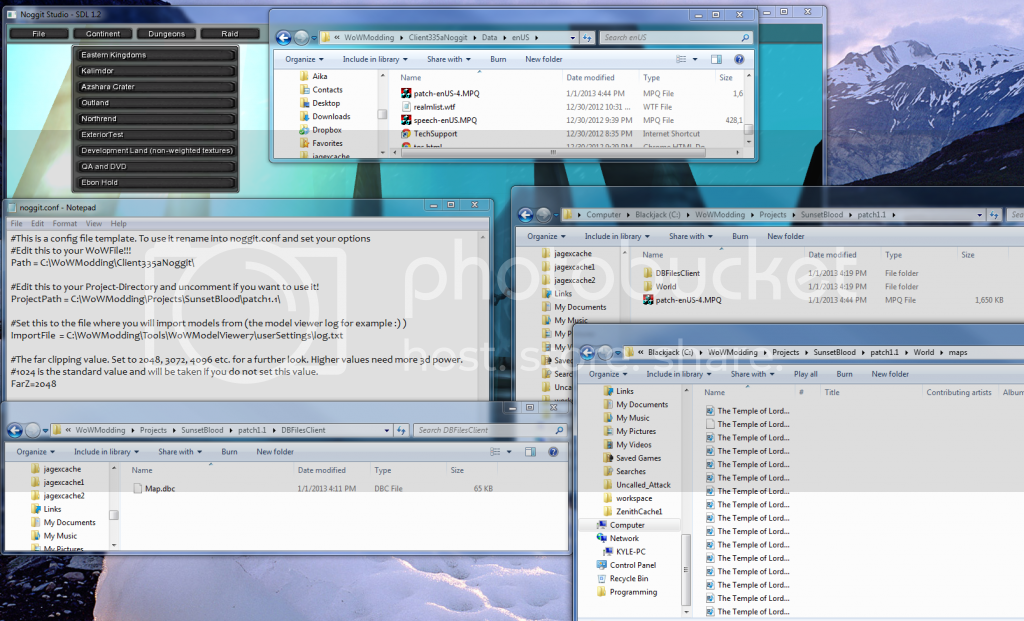Select the World folder in the patch1.1 window
Viewport: 1024px width, 621px height.
(x=665, y=287)
